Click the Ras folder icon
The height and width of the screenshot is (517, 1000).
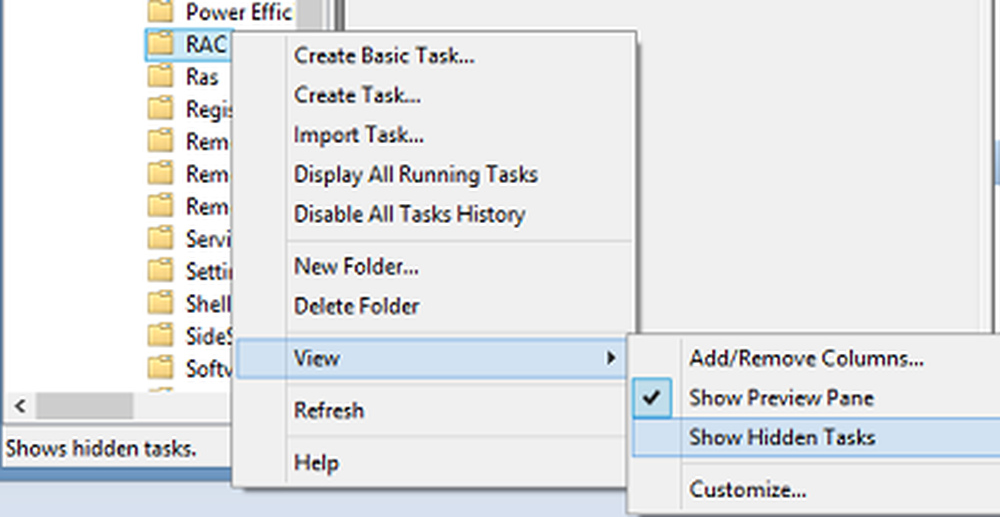[160, 76]
